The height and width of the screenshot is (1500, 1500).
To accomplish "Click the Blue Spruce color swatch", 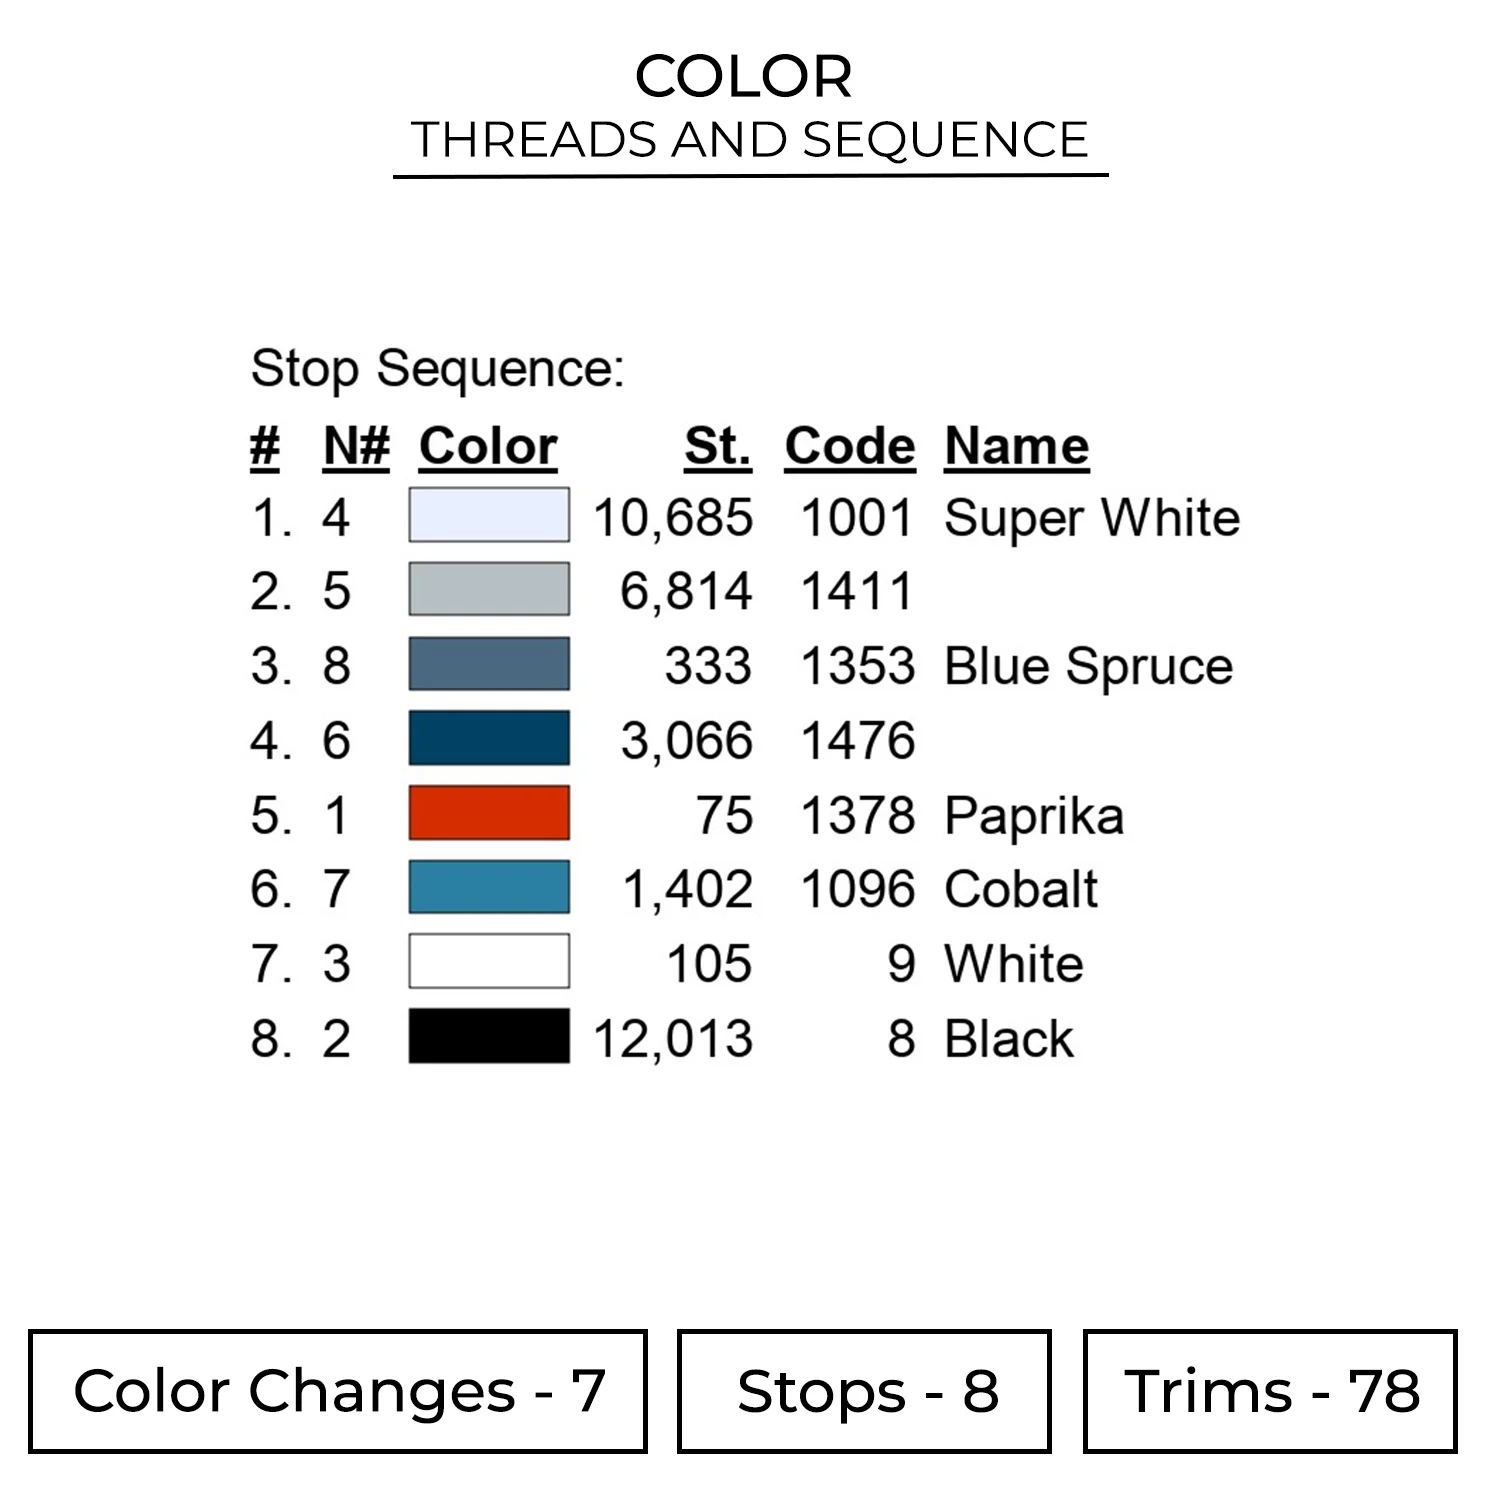I will [489, 664].
